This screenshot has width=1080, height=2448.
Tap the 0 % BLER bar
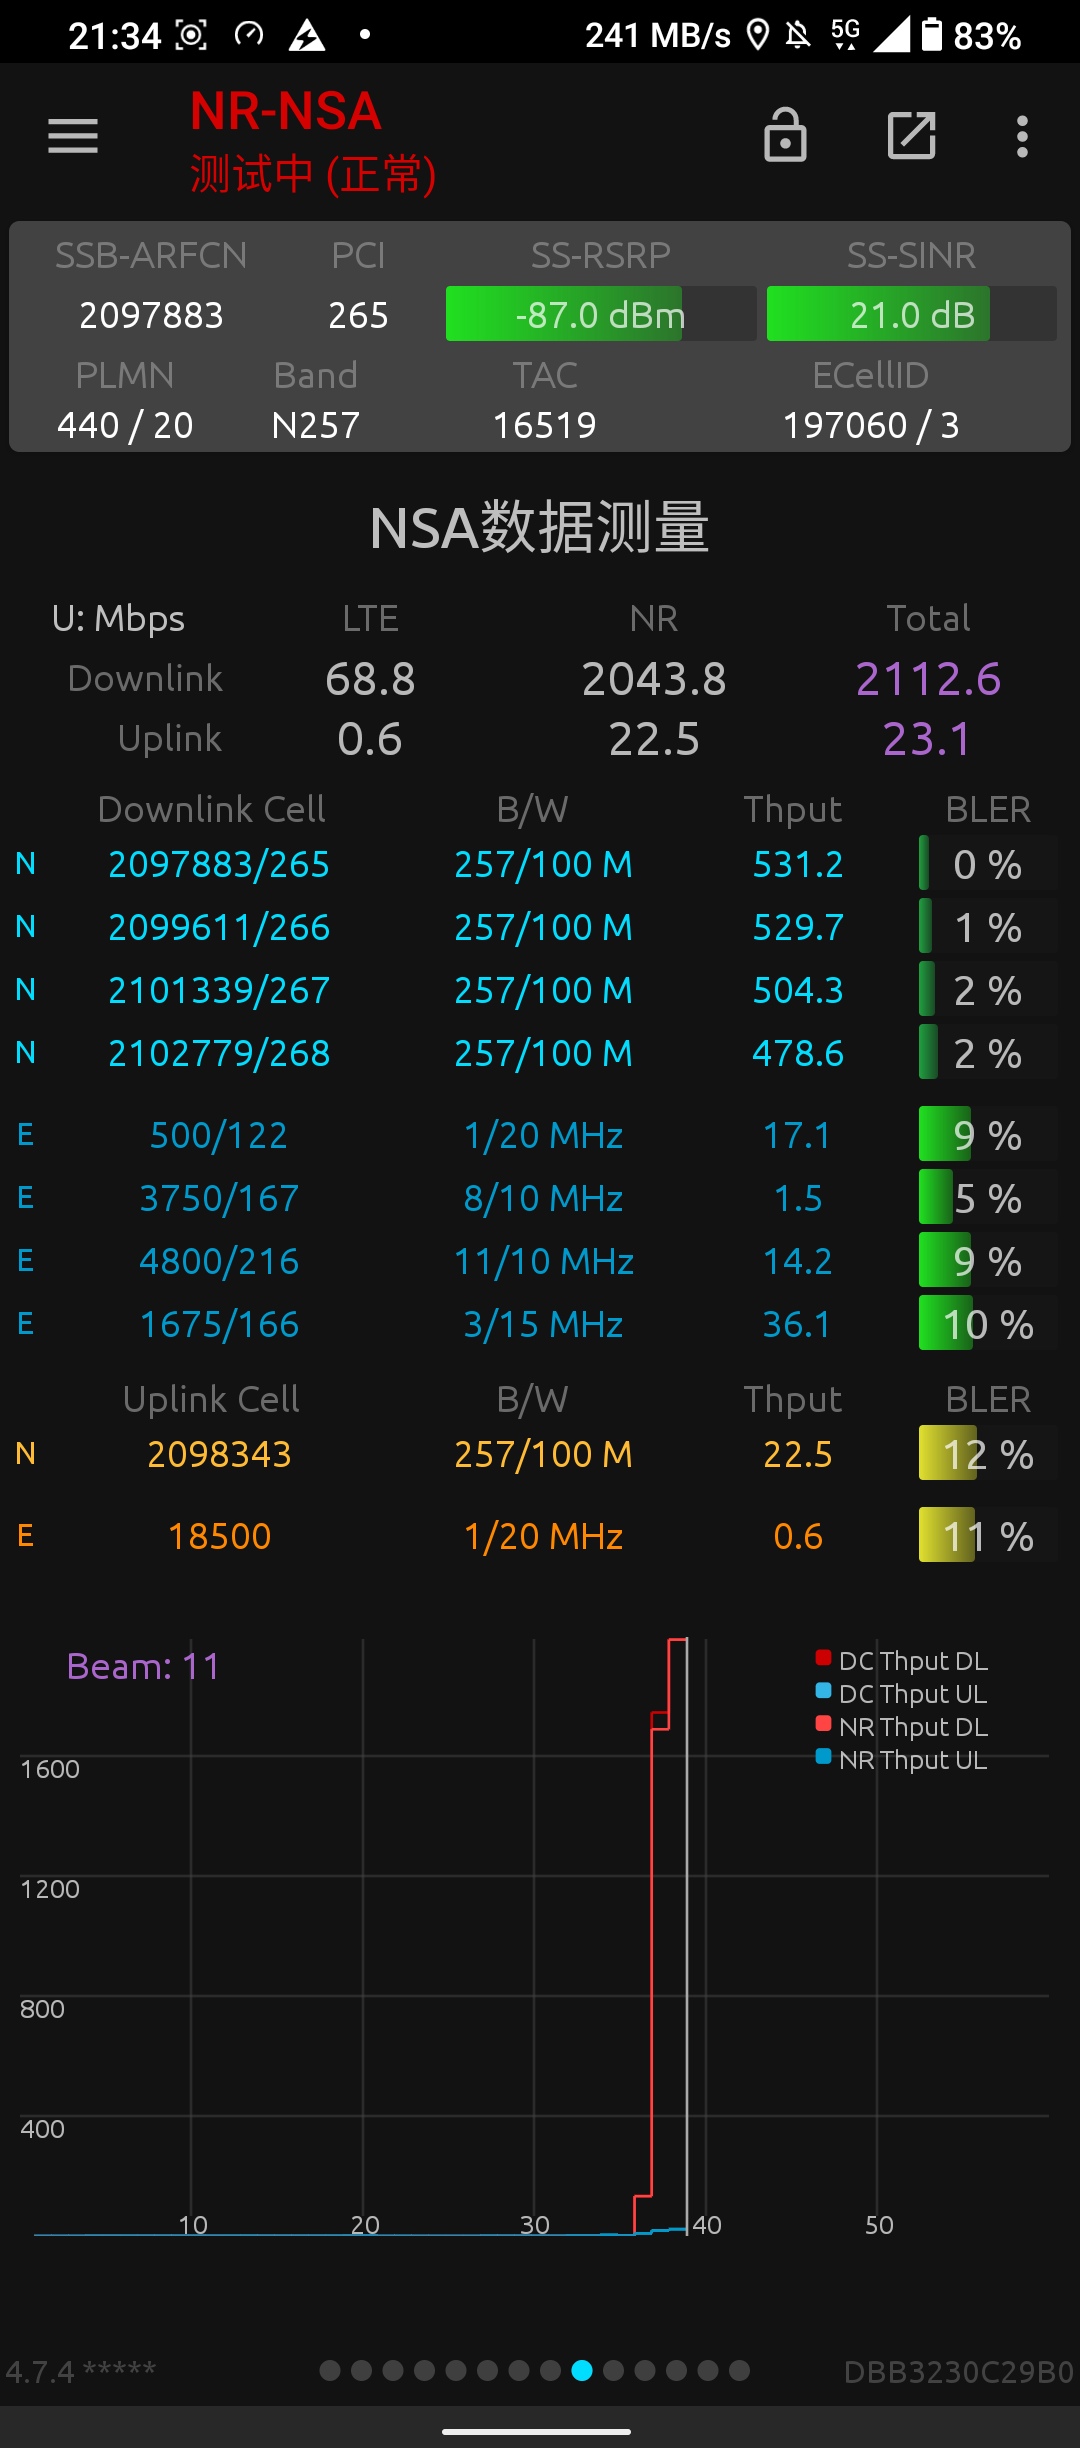[988, 864]
